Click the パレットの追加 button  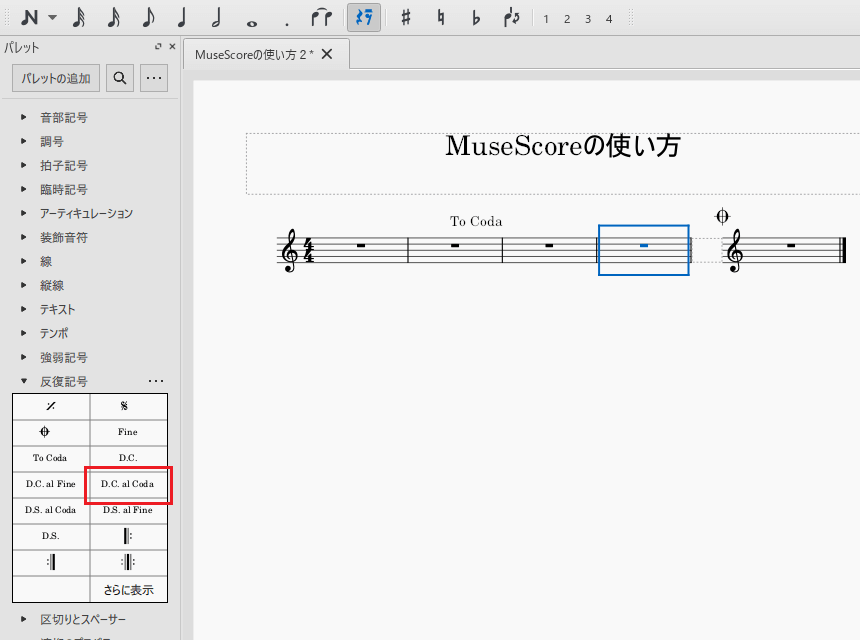56,78
